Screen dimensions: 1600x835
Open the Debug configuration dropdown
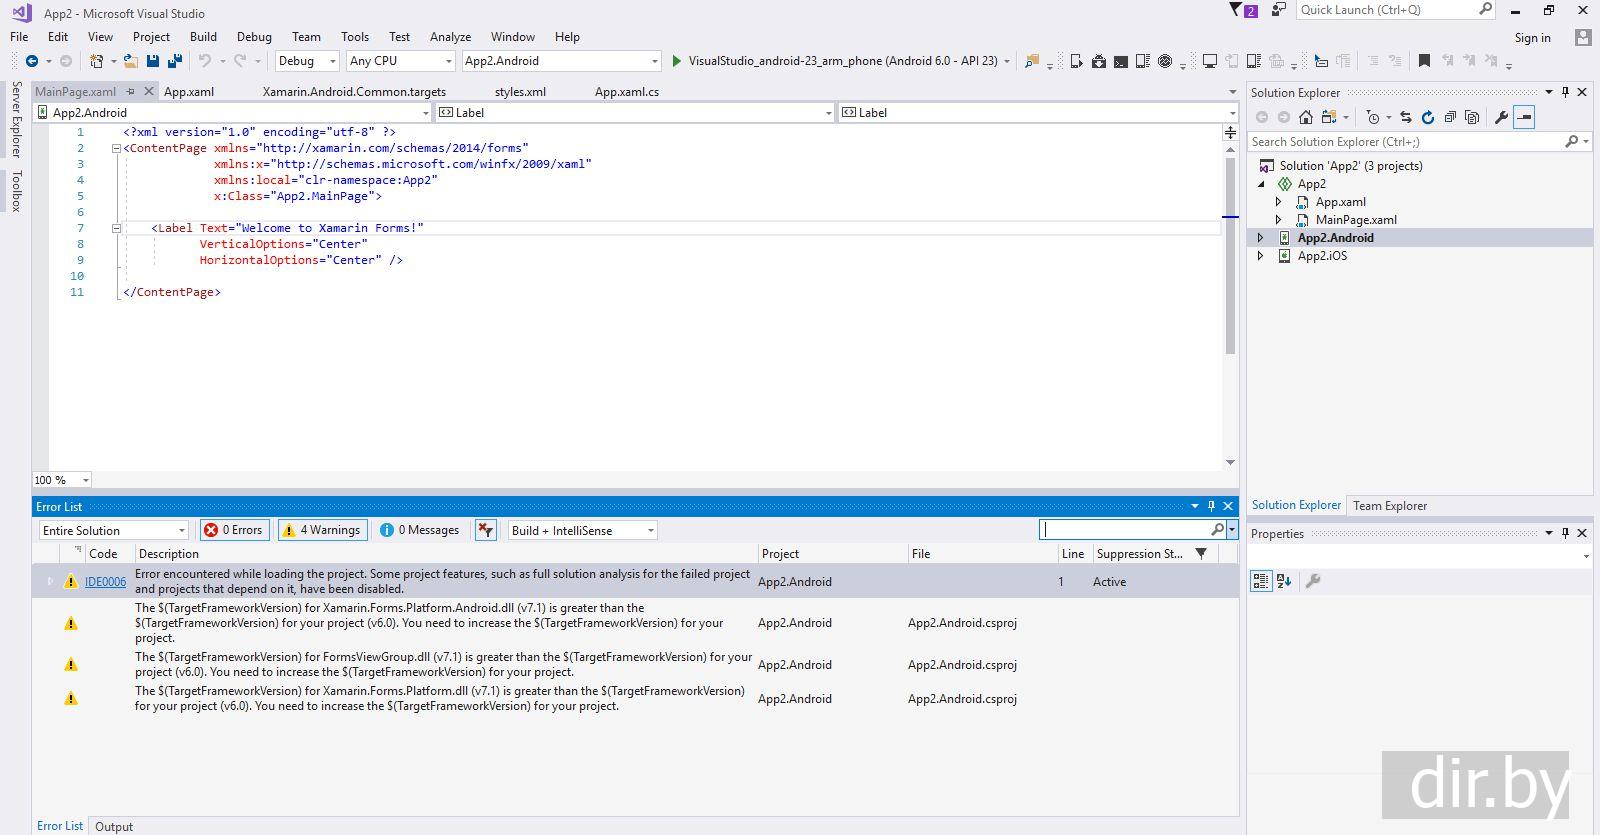coord(308,61)
